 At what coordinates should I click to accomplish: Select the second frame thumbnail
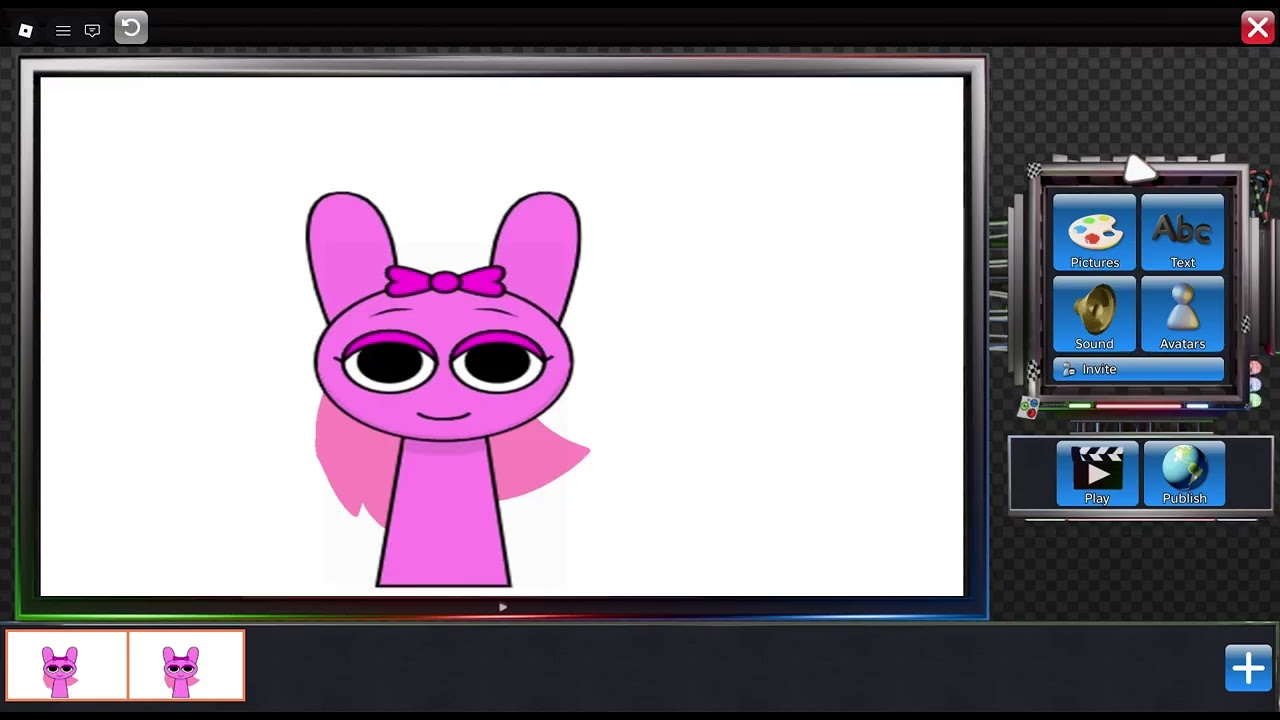point(186,665)
